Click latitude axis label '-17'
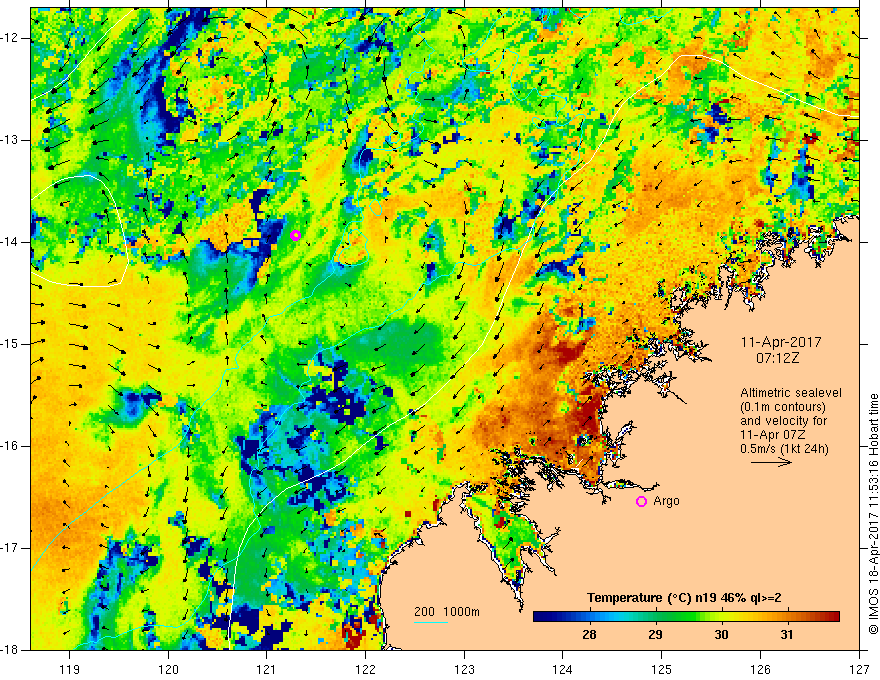The height and width of the screenshot is (680, 880). 11,548
